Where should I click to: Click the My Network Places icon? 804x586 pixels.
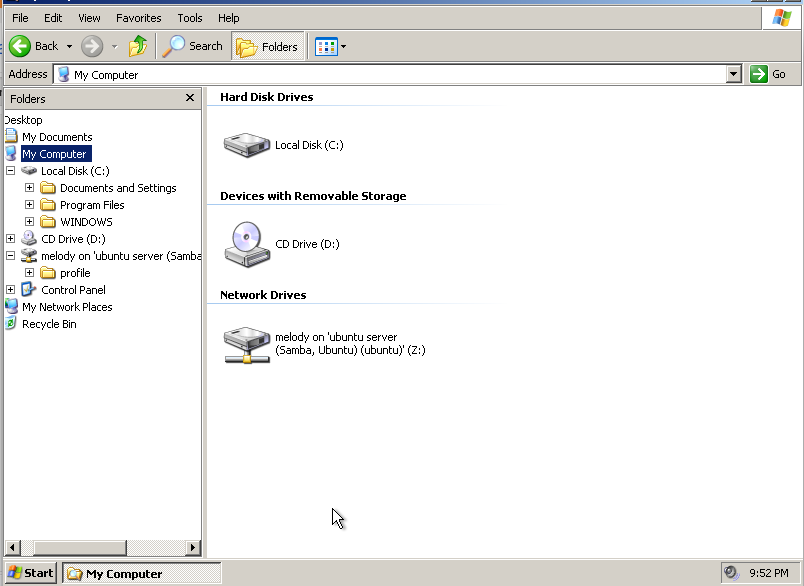coord(11,306)
